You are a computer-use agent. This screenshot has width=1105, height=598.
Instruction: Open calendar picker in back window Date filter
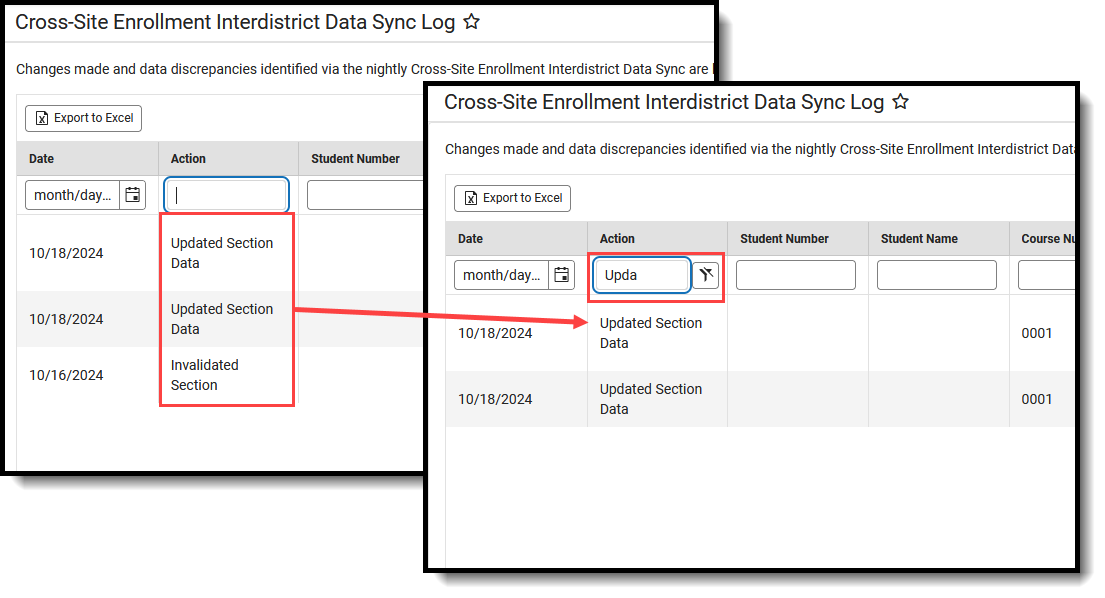pos(132,195)
